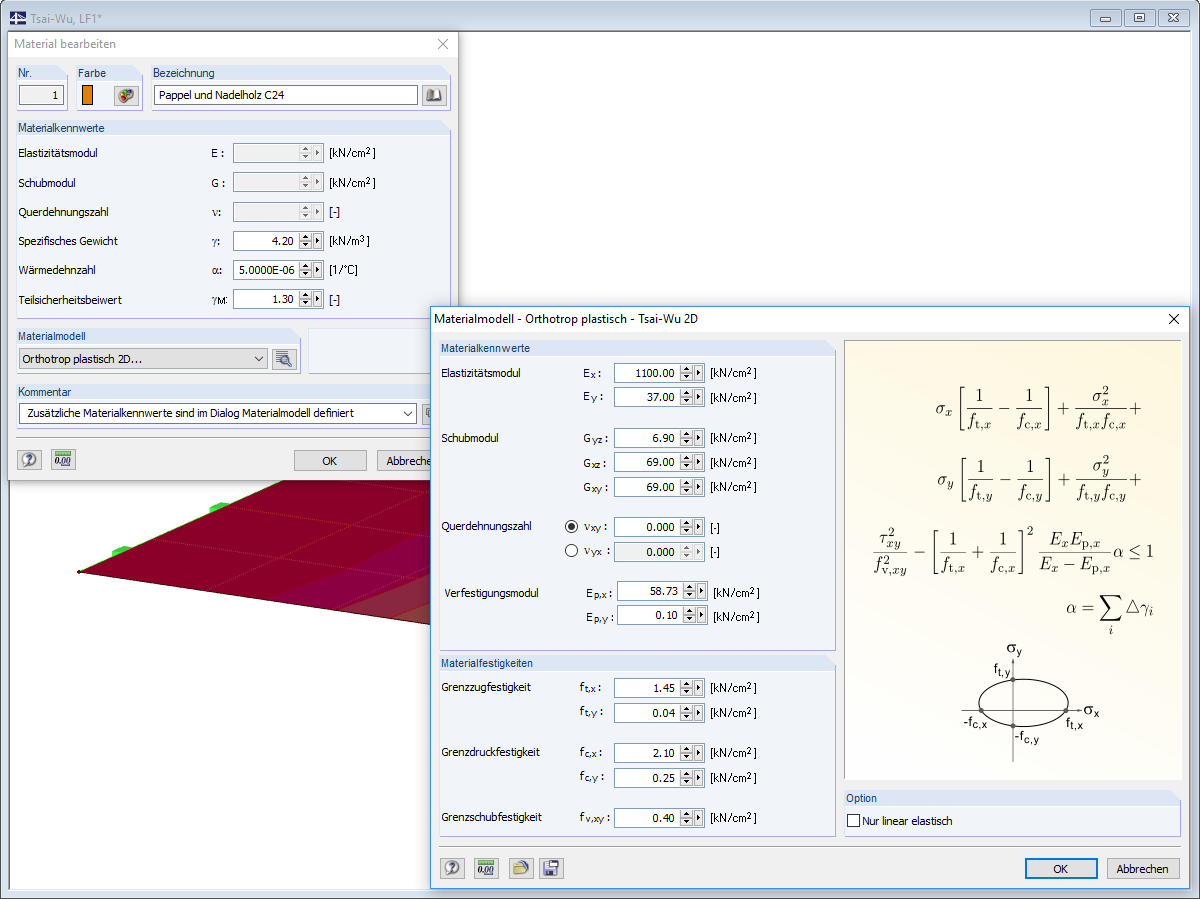Click the Nr. field showing 1

pyautogui.click(x=42, y=96)
